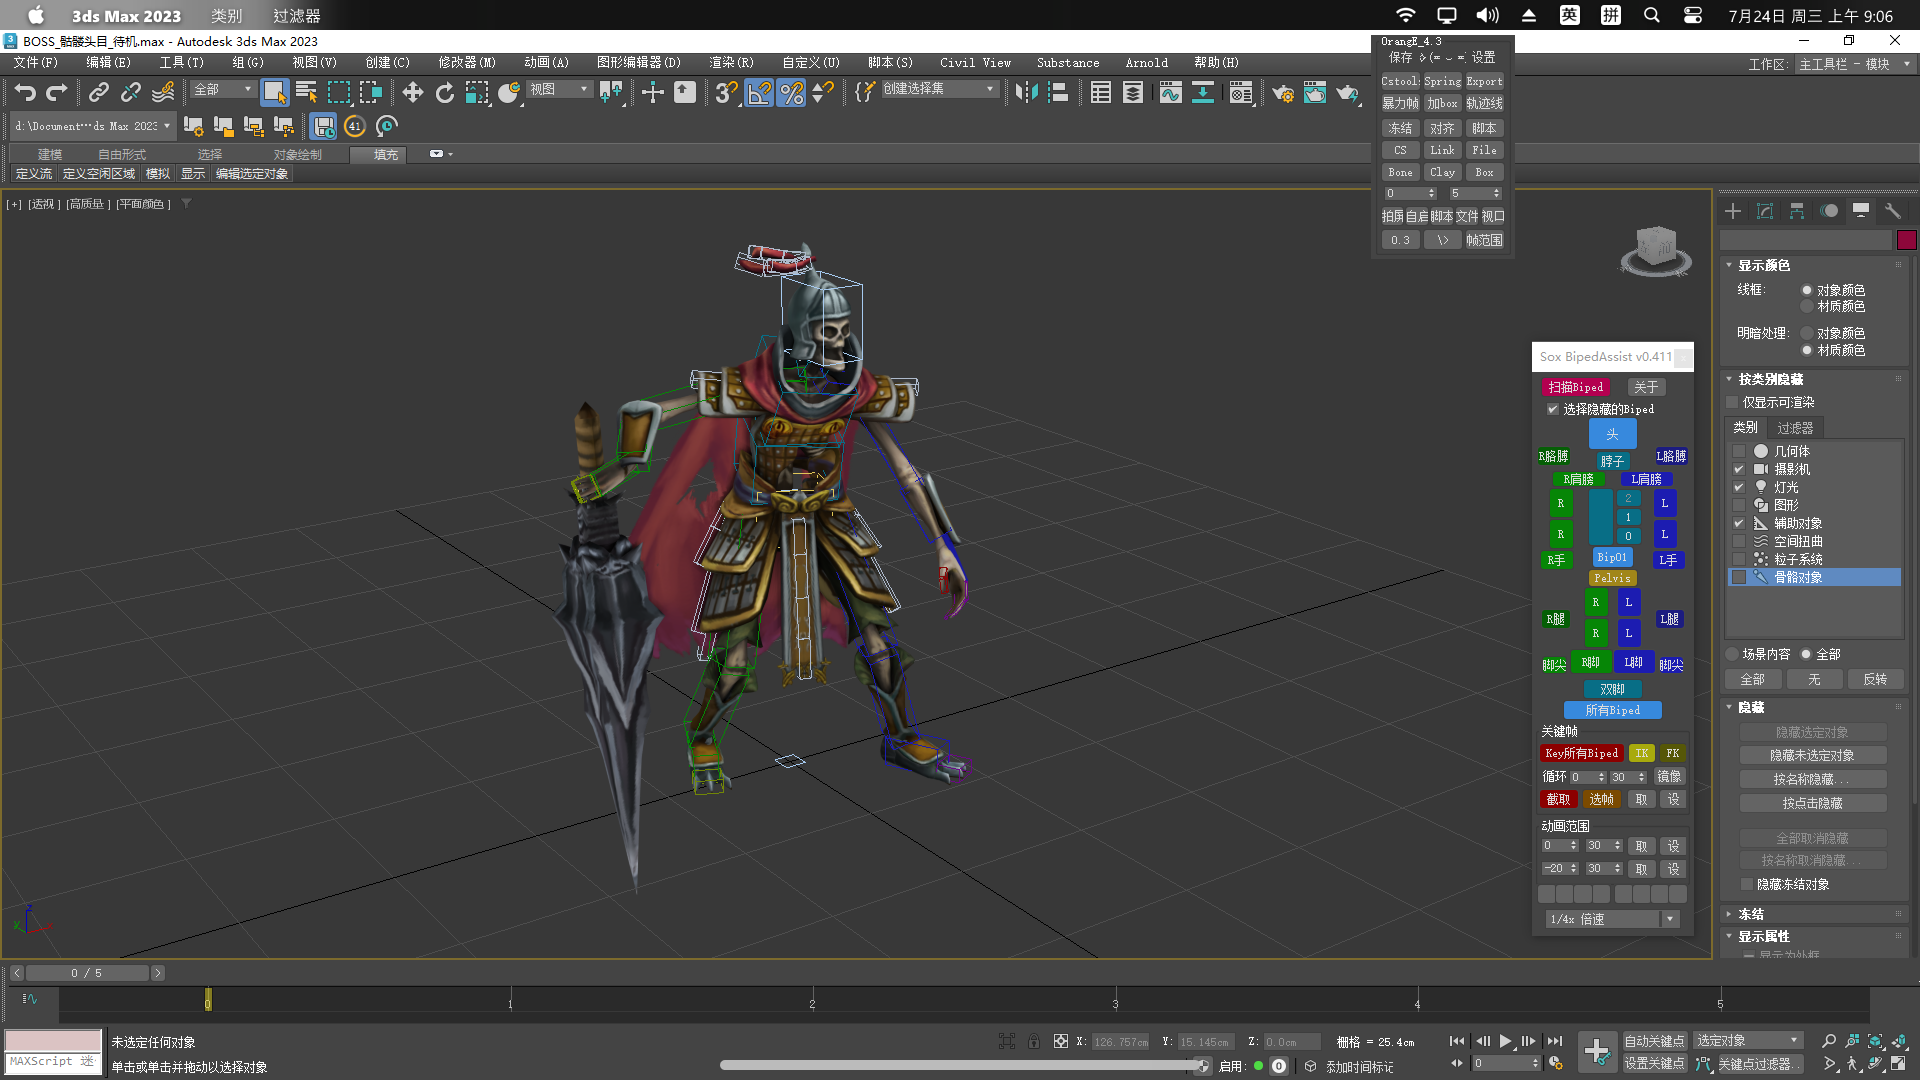Activate the Select and Link tool
The image size is (1920, 1080).
pos(98,93)
